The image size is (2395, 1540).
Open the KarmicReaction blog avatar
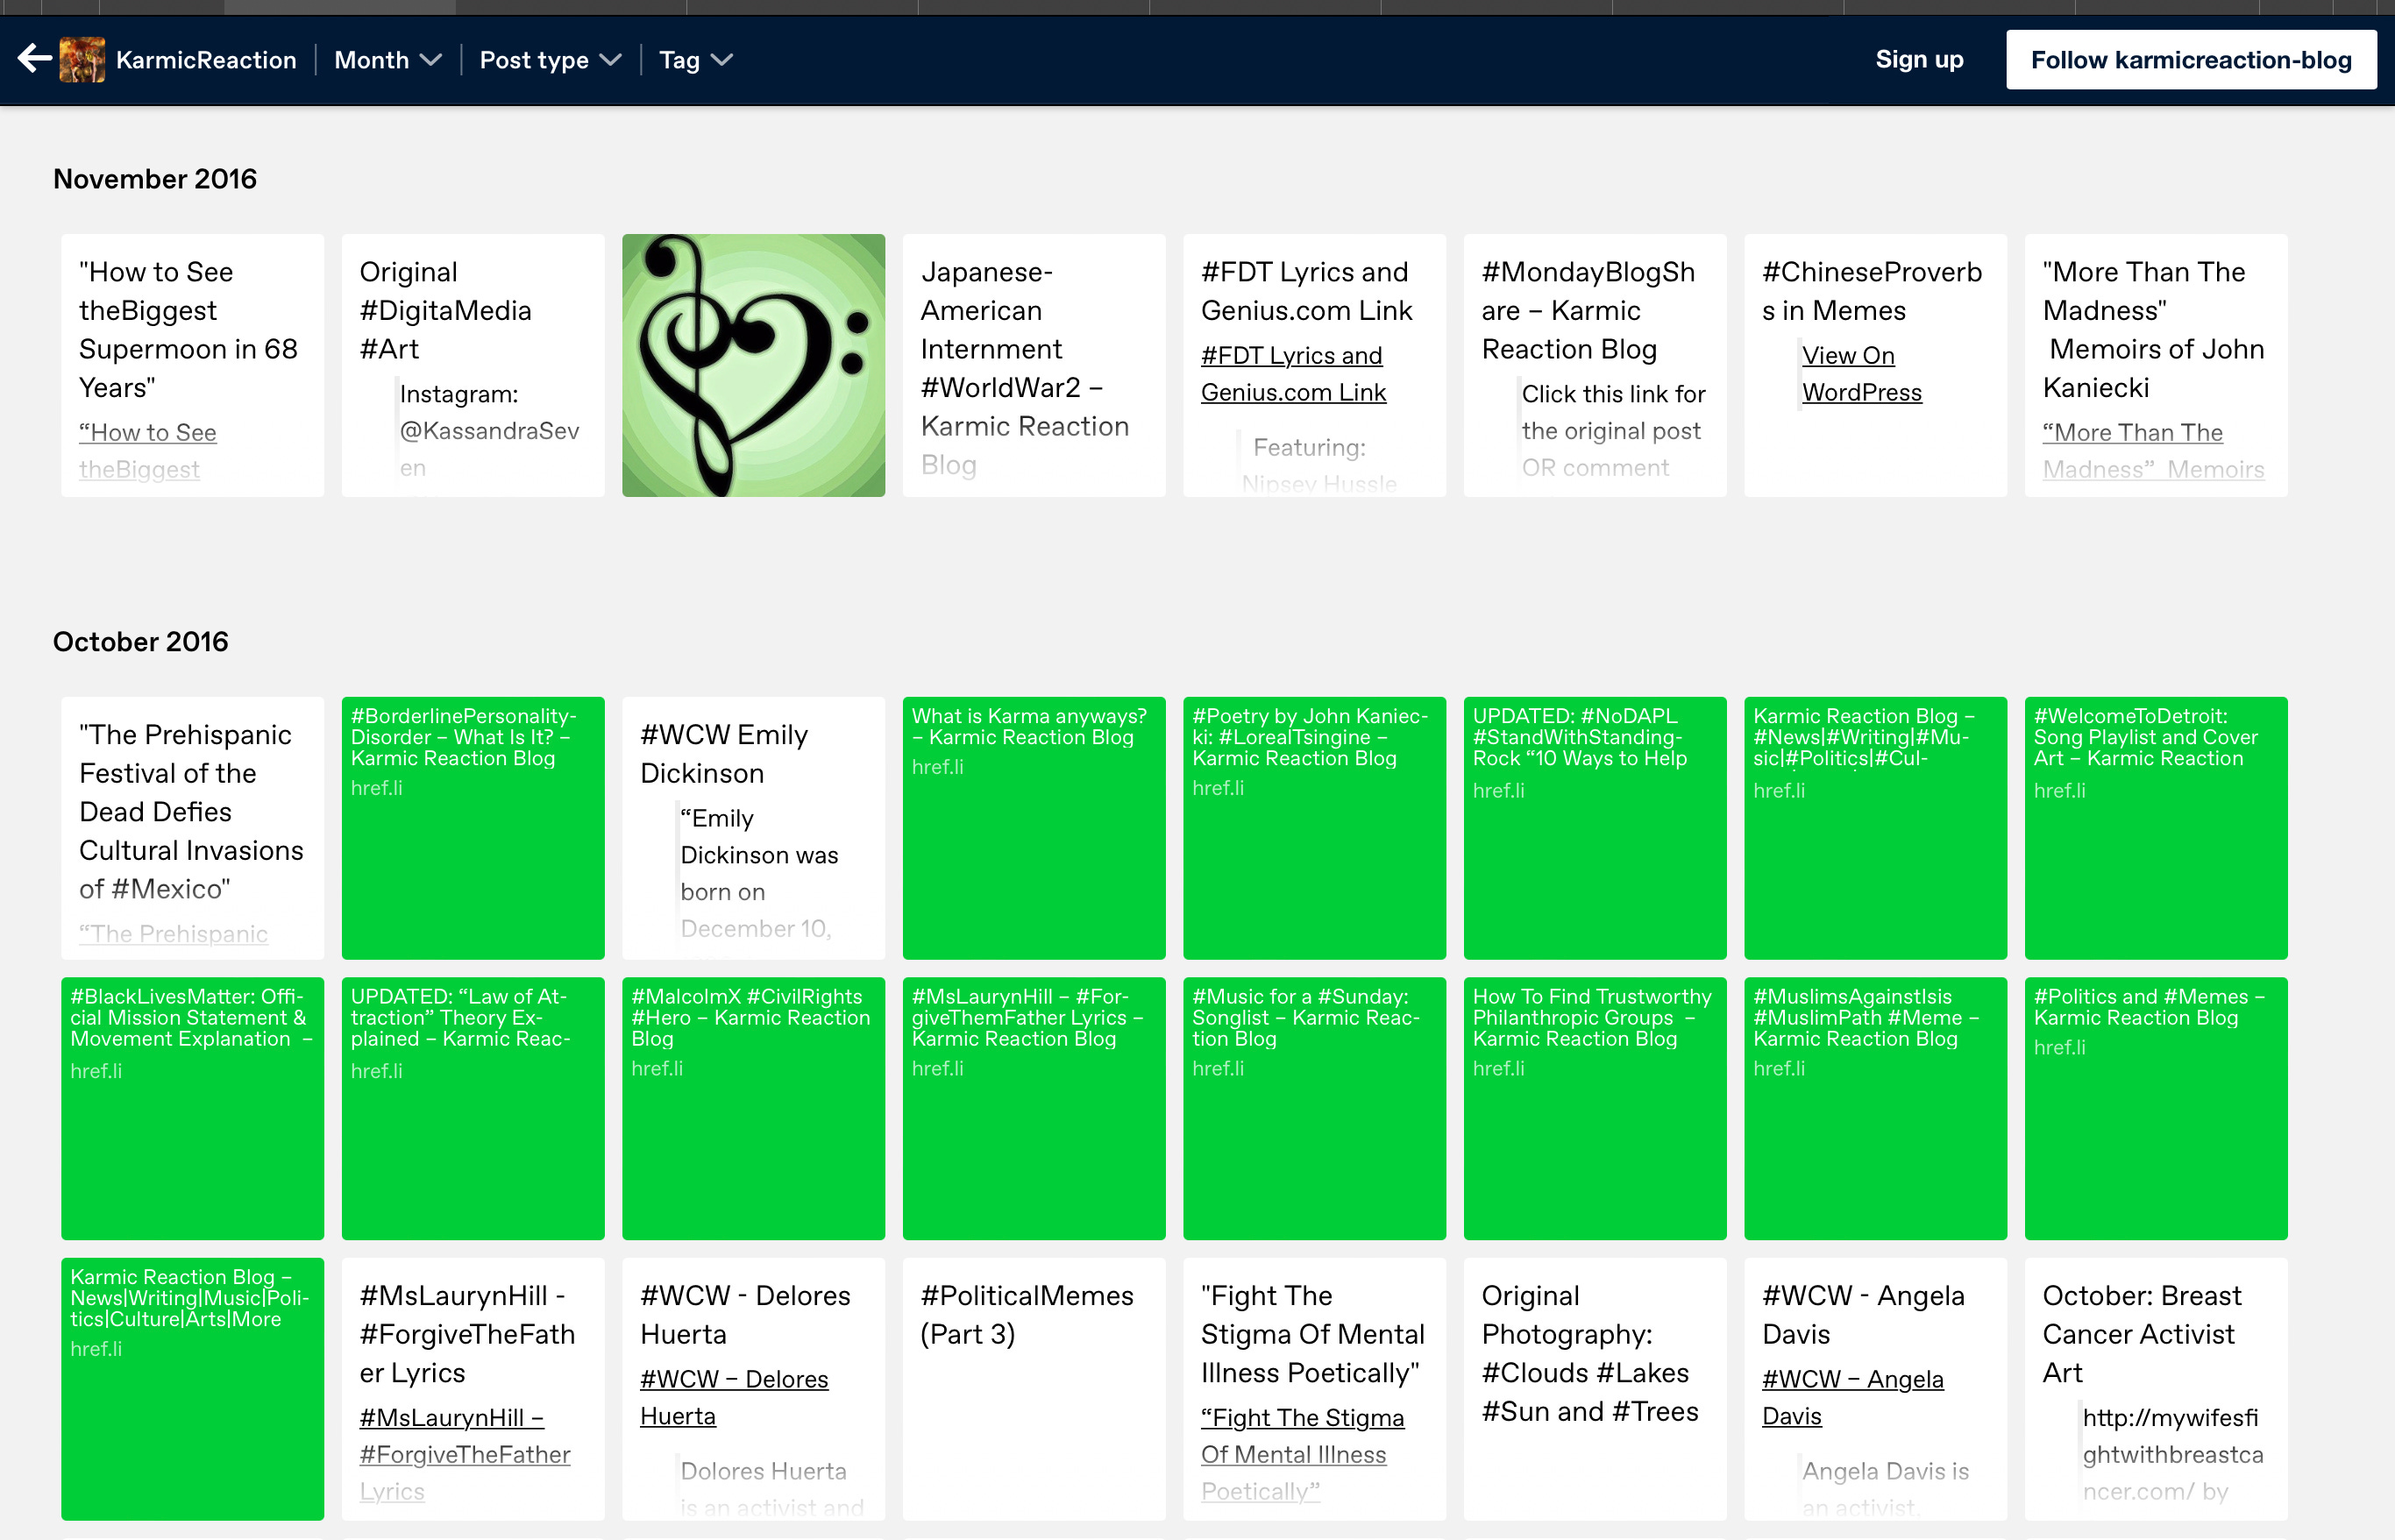click(x=82, y=60)
